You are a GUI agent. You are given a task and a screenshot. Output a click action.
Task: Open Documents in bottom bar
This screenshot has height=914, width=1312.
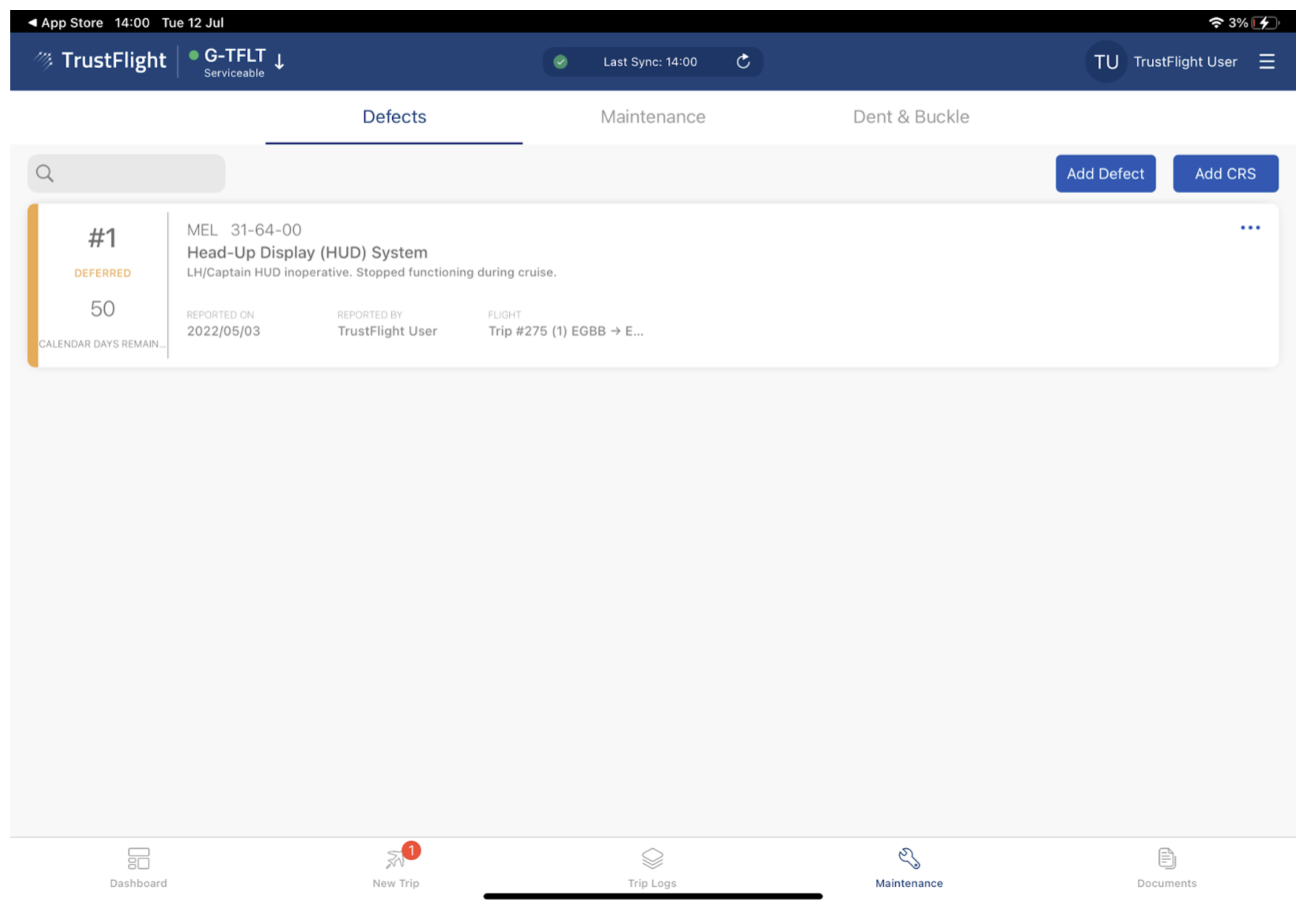coord(1167,868)
